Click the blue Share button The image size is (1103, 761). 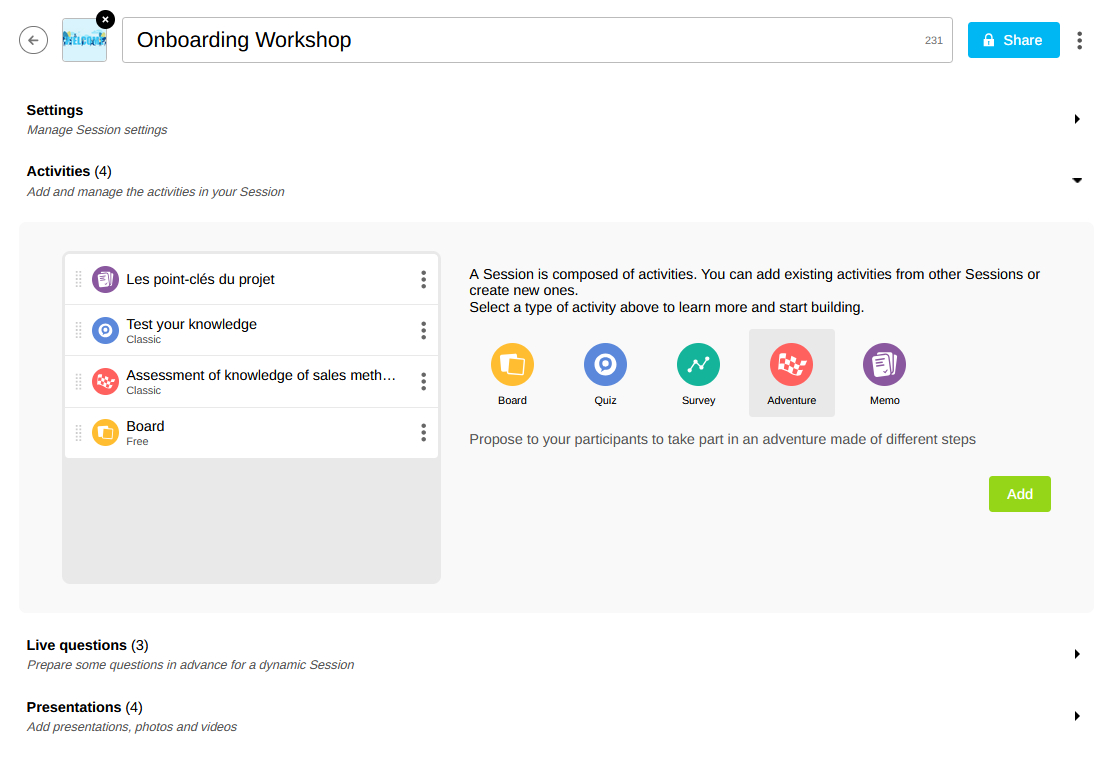[1013, 40]
